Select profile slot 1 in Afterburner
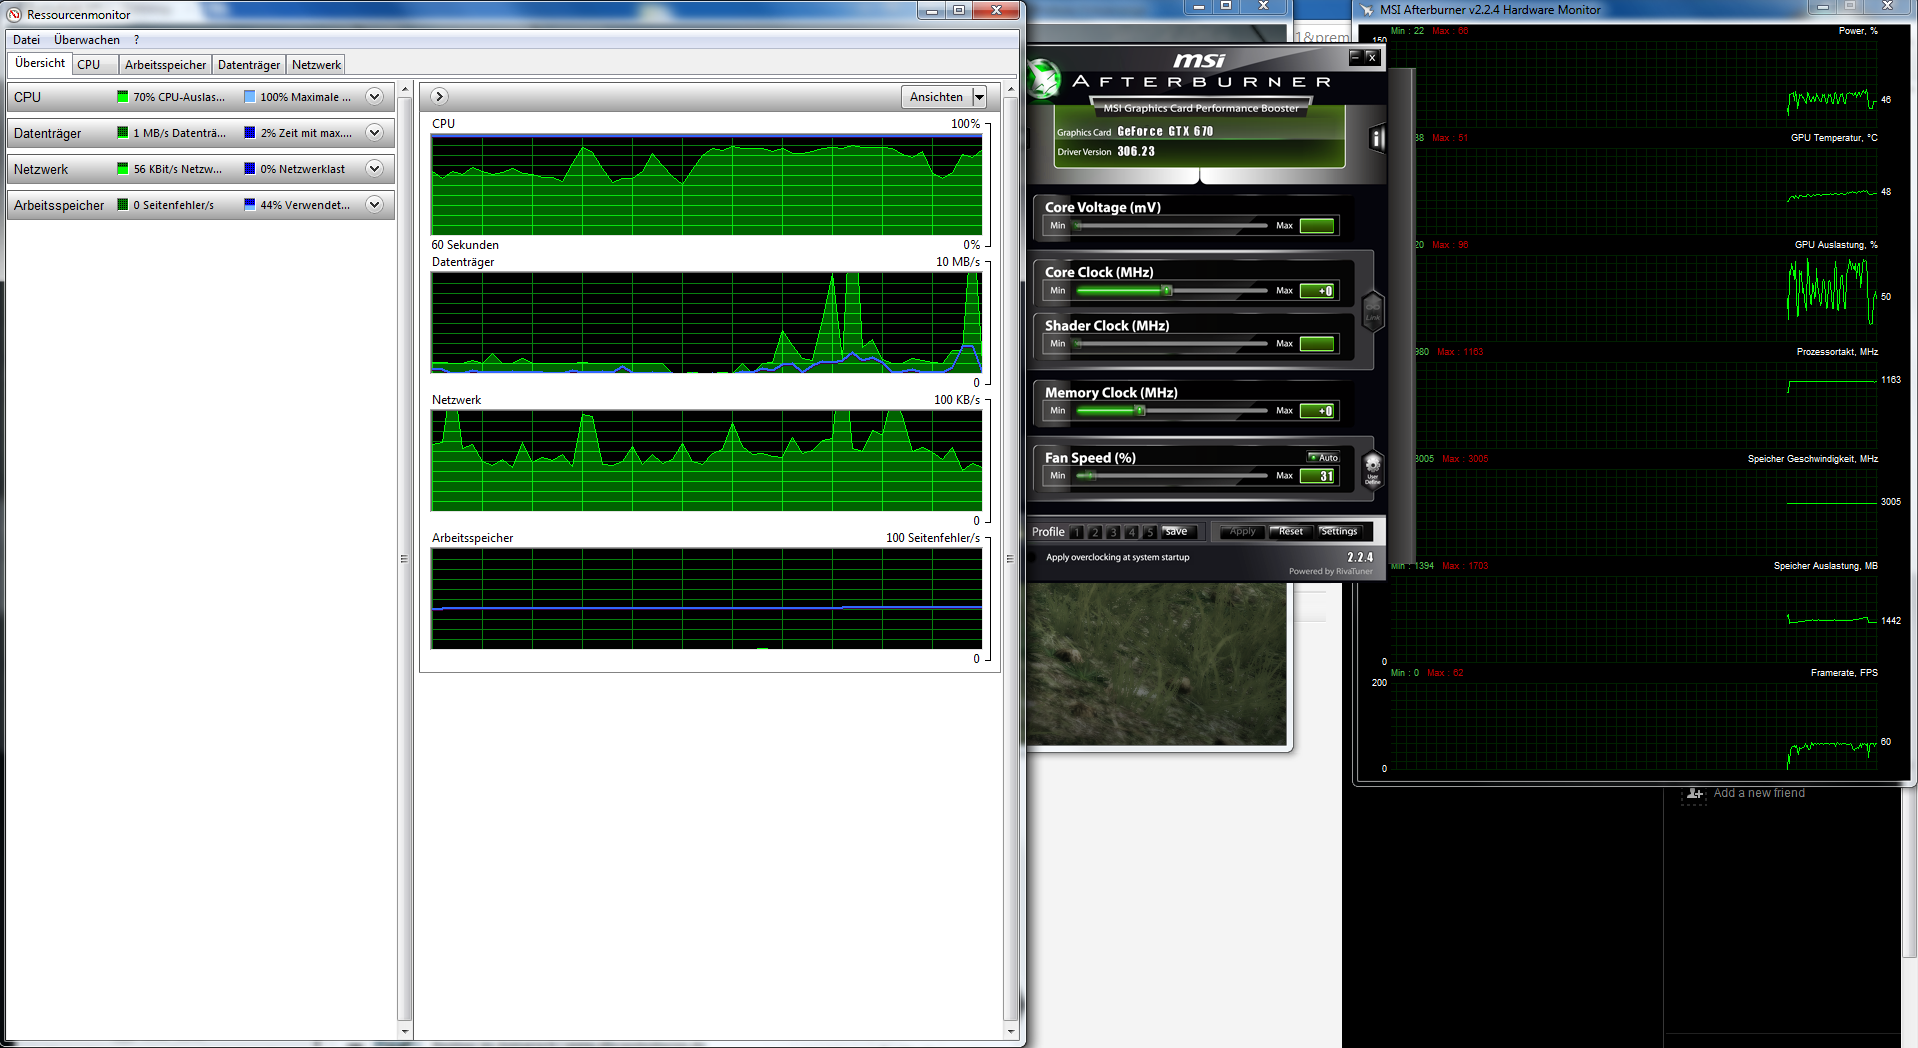Screen dimensions: 1918x1048 tap(1077, 532)
